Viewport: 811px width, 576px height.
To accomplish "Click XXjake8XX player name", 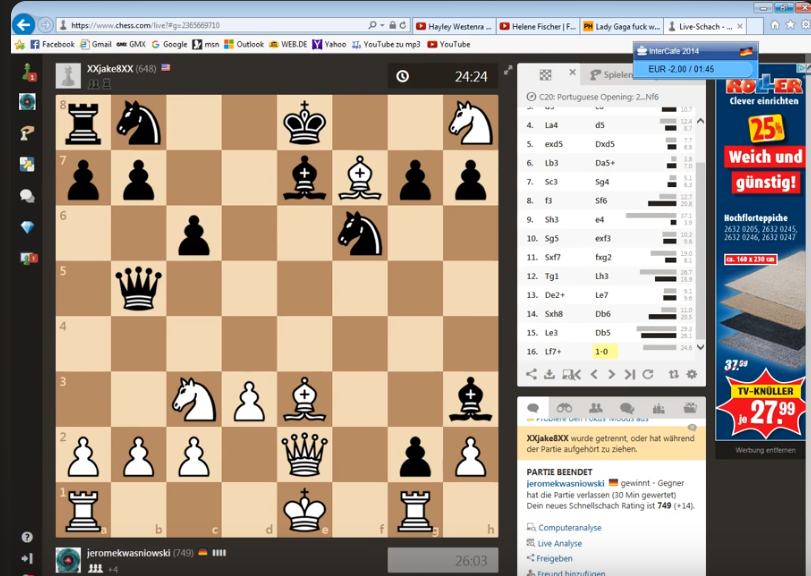I will [x=110, y=69].
